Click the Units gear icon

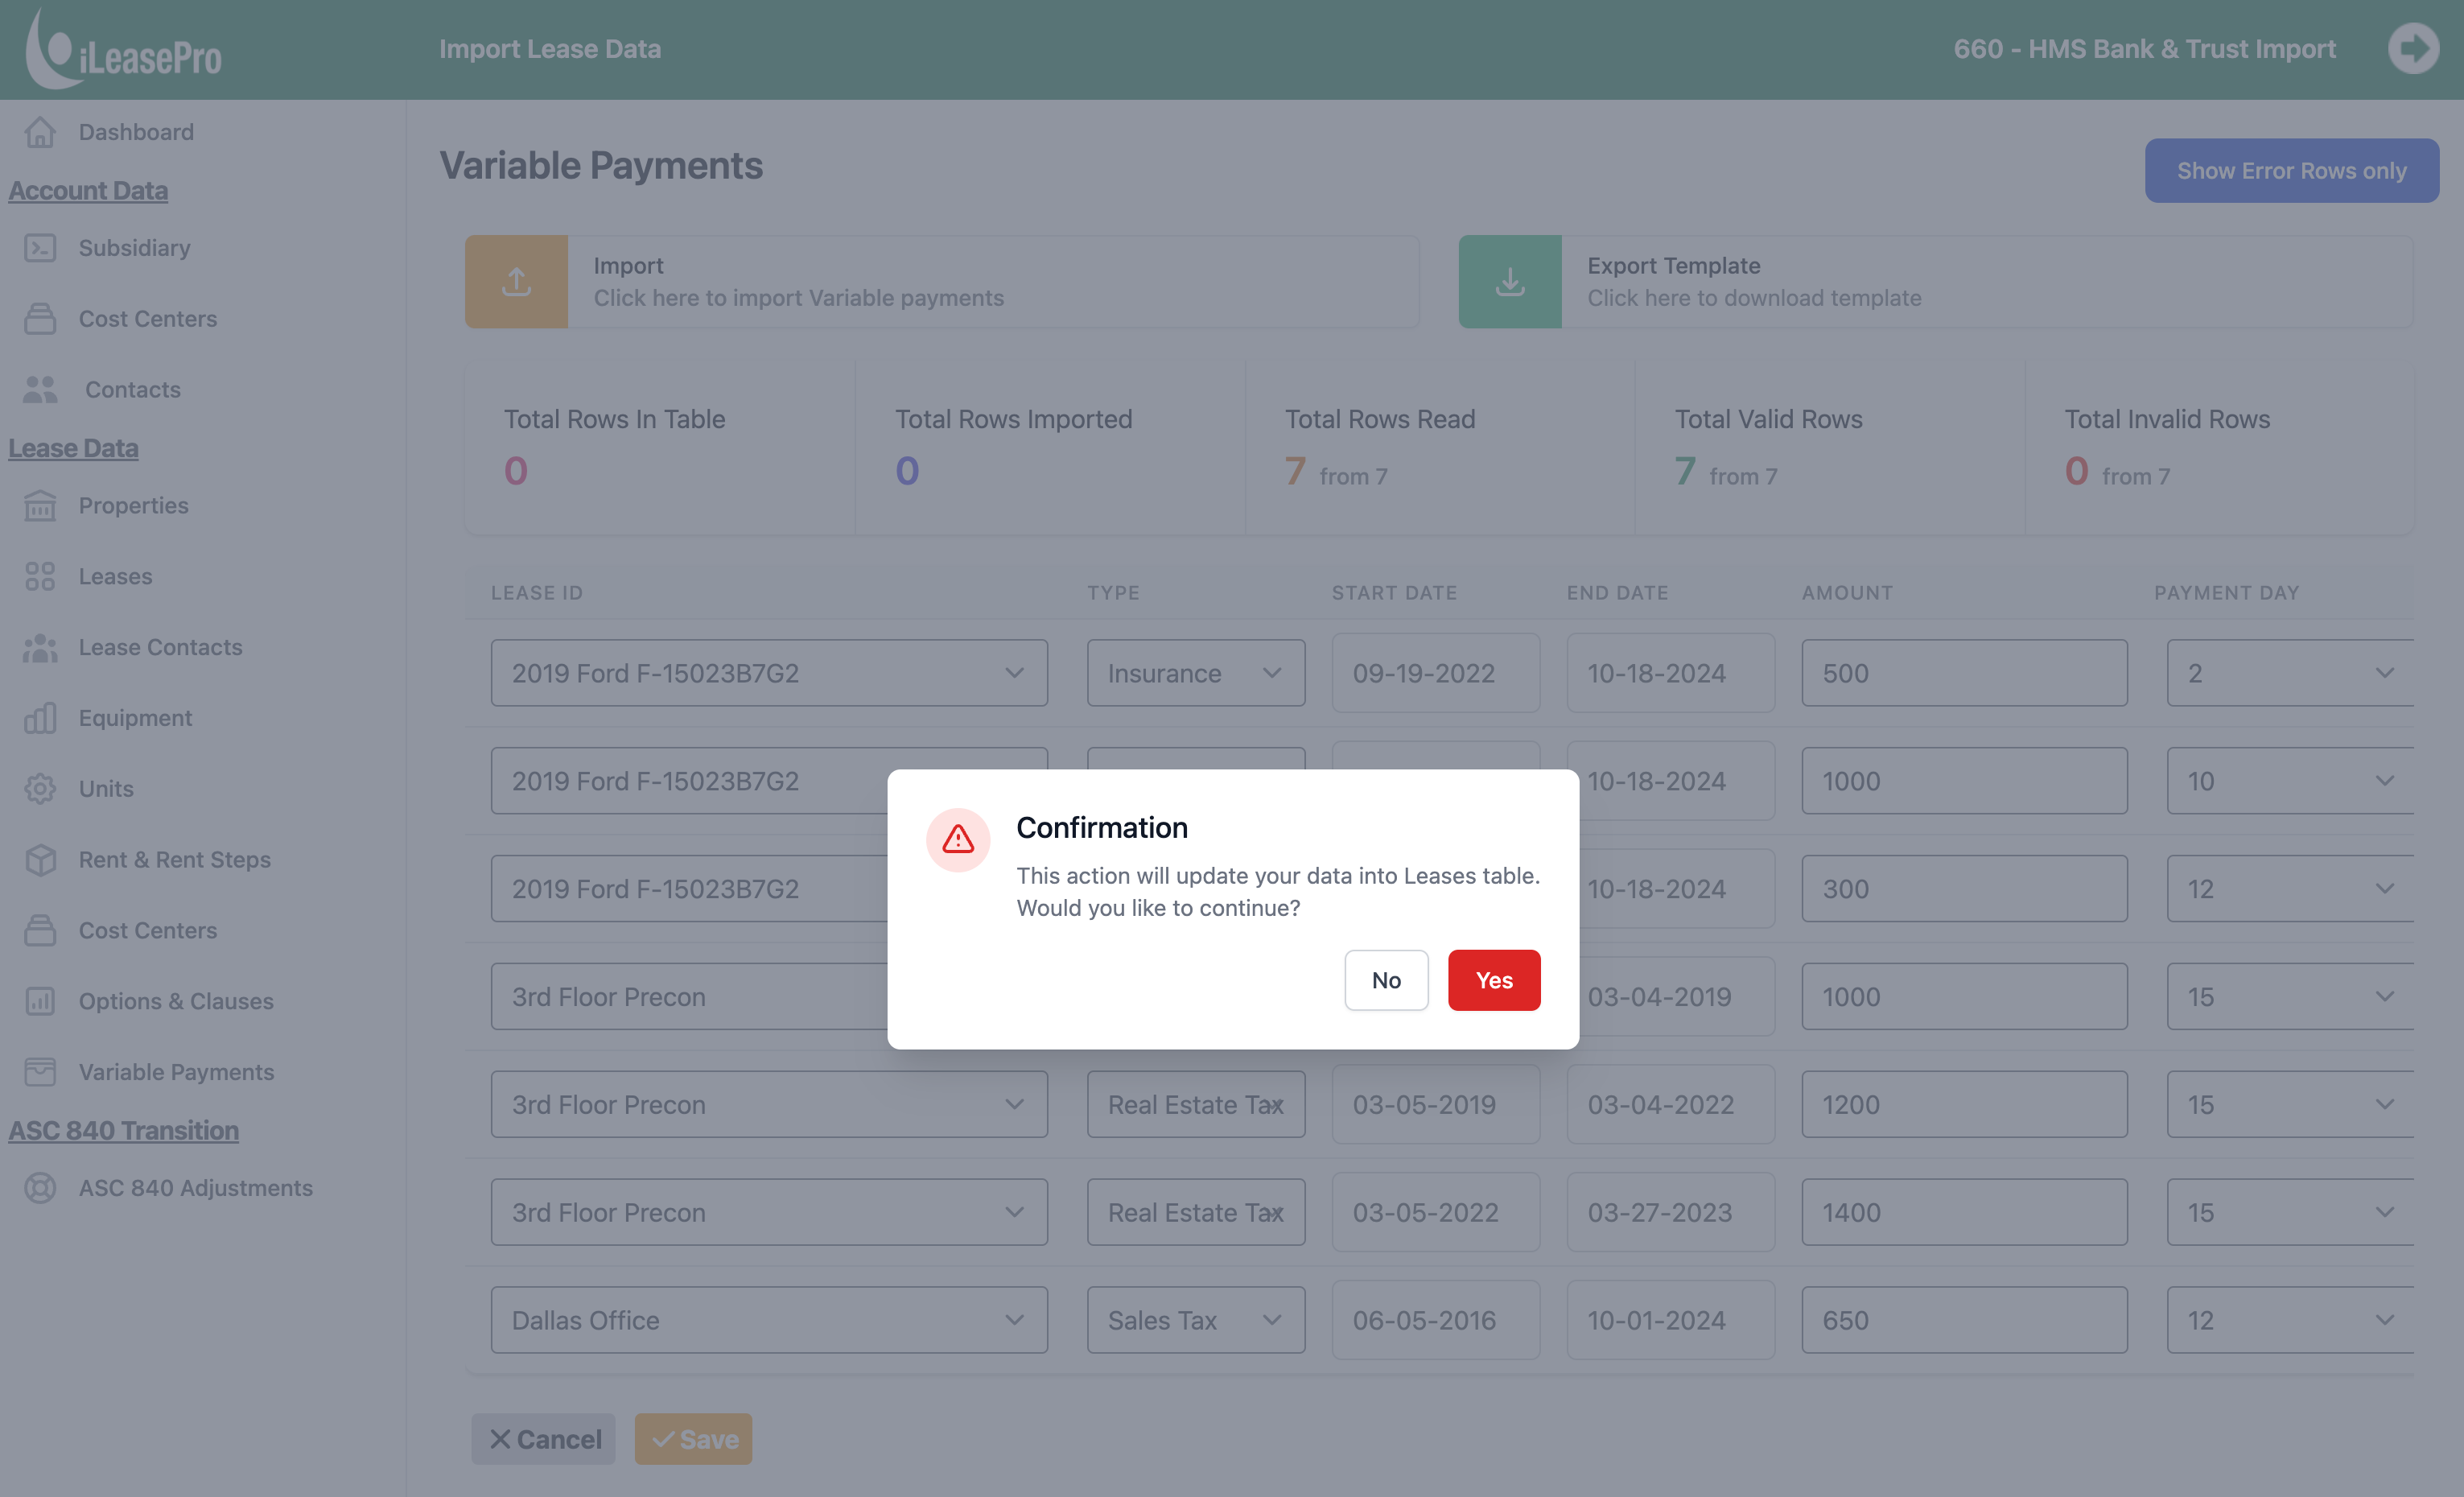click(x=40, y=789)
